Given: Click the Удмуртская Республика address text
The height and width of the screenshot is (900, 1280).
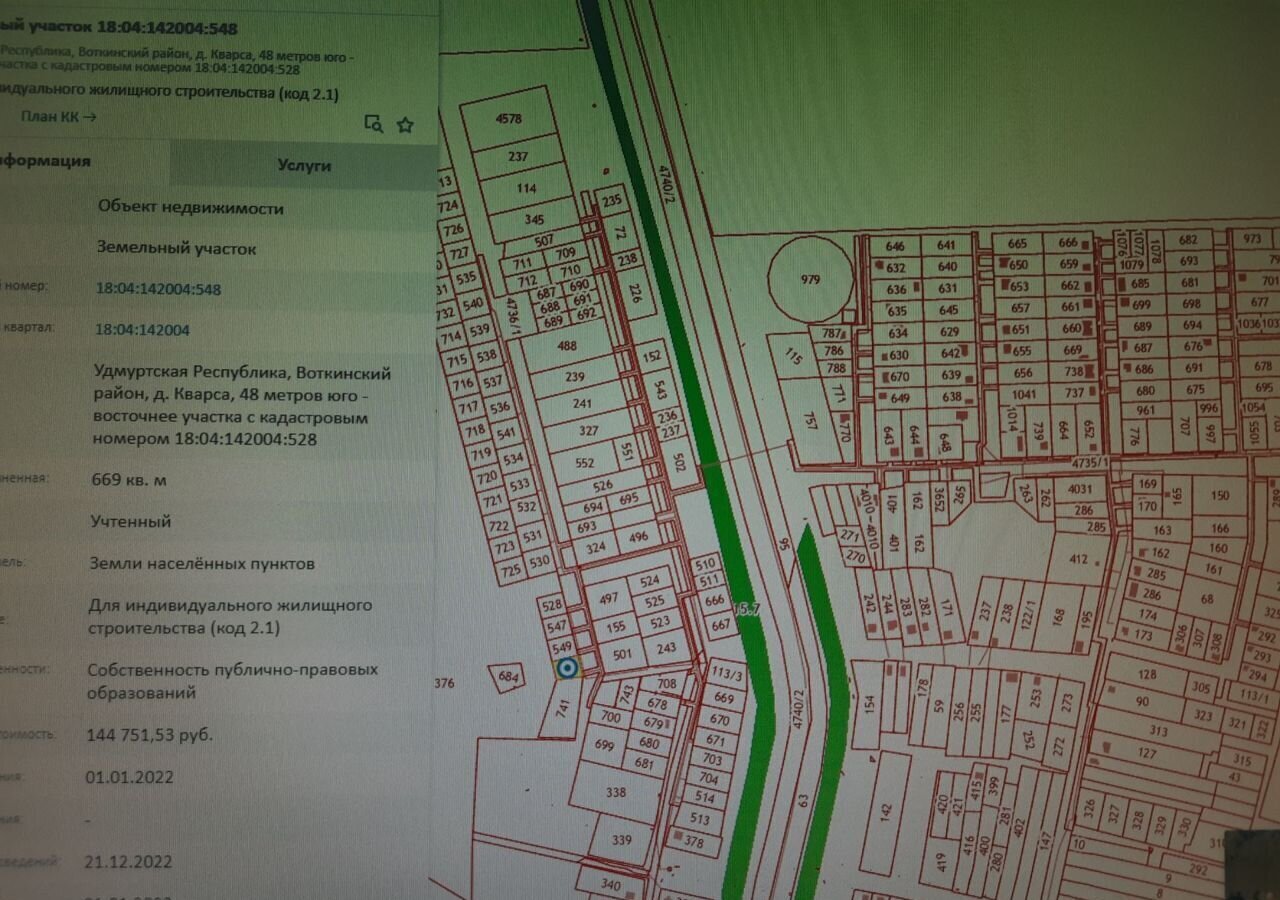Looking at the screenshot, I should (x=242, y=405).
